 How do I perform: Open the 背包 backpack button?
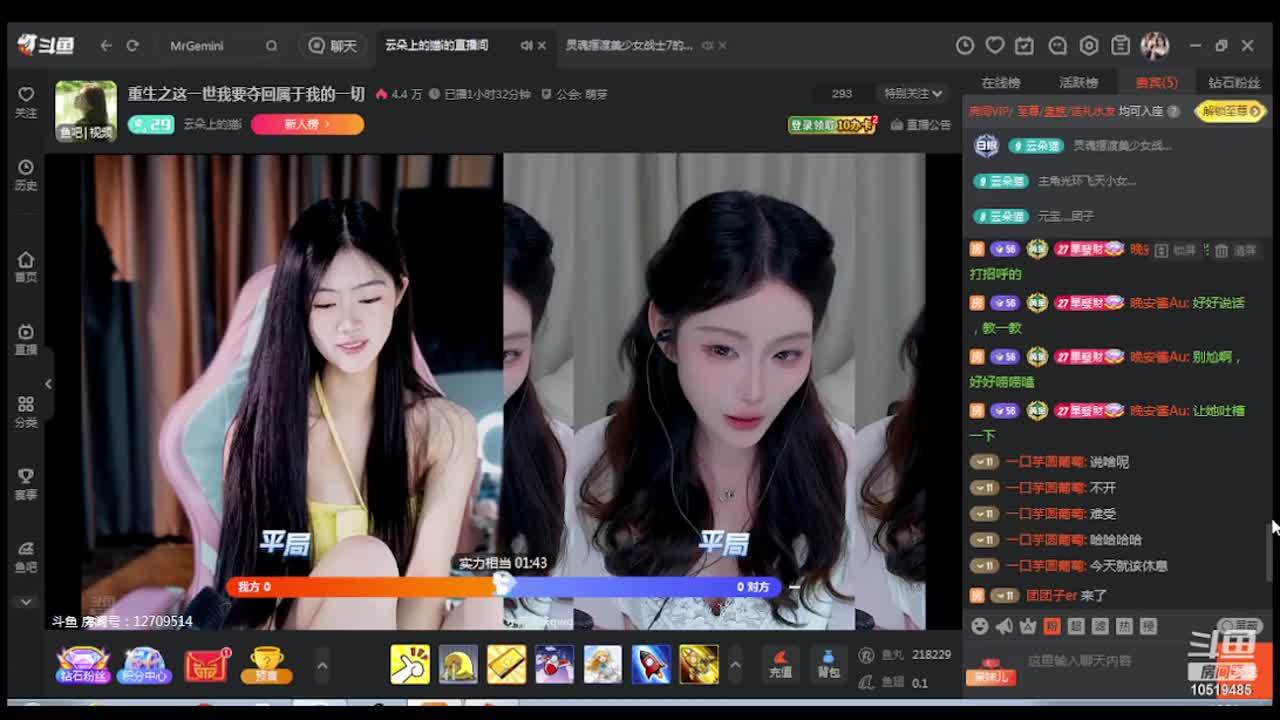[x=828, y=663]
